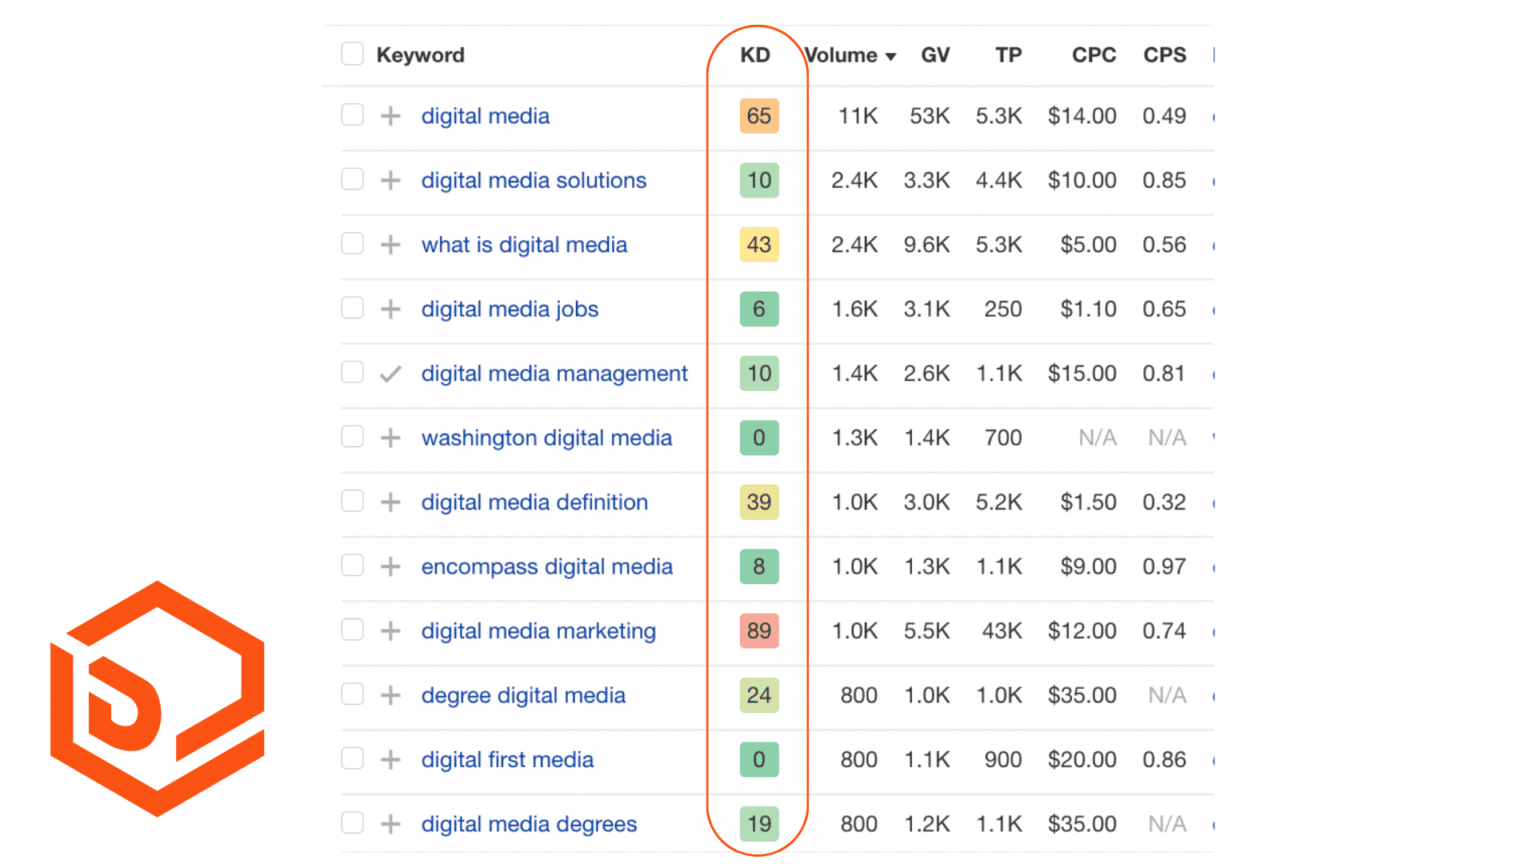Open the "digital media solutions" keyword link
The image size is (1536, 864).
coord(533,181)
